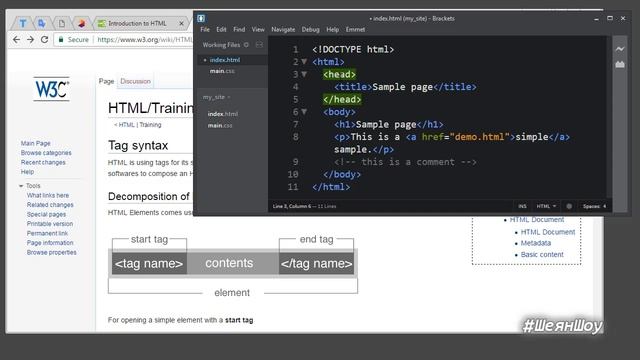Open the Edit menu in Brackets
Image resolution: width=640 pixels, height=360 pixels.
pyautogui.click(x=221, y=29)
